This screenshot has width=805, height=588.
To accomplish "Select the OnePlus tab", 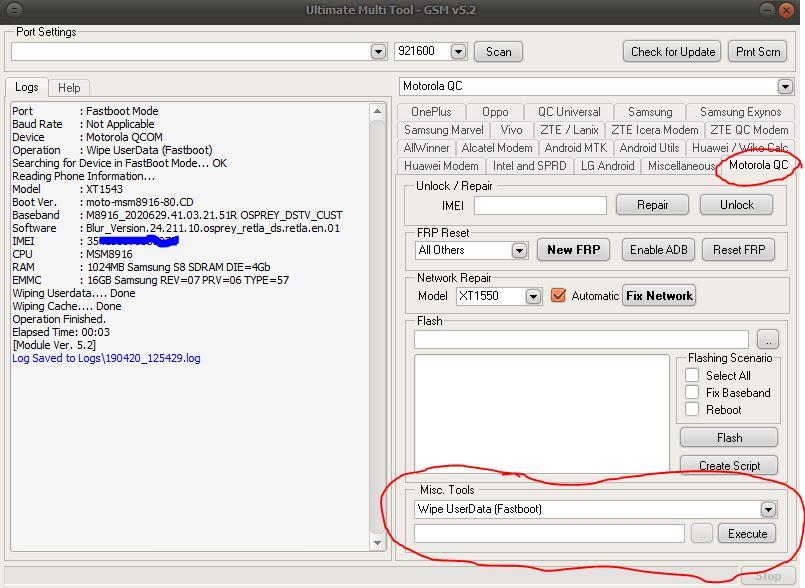I will coord(431,112).
